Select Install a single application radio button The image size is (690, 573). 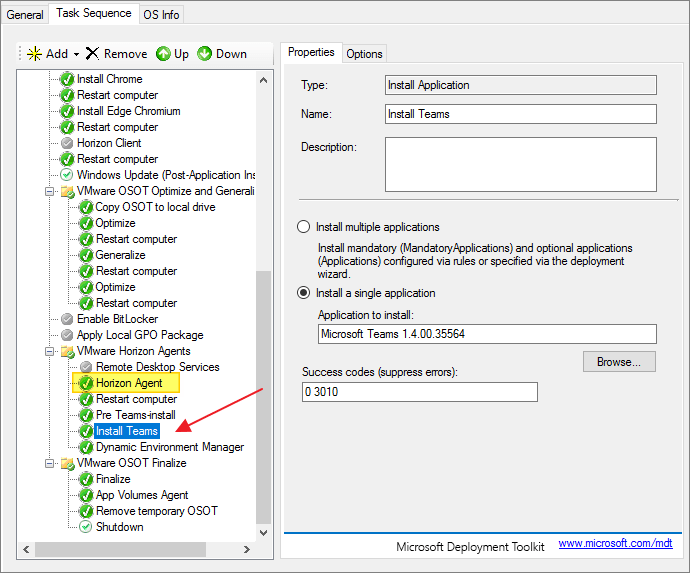click(x=304, y=293)
